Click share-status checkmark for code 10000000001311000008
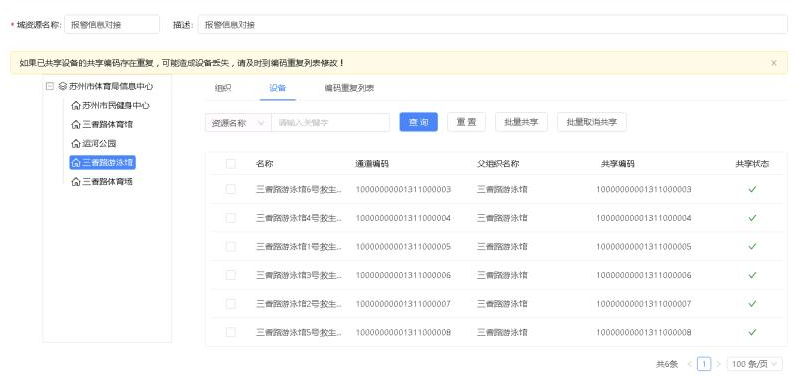The width and height of the screenshot is (794, 379). (752, 332)
